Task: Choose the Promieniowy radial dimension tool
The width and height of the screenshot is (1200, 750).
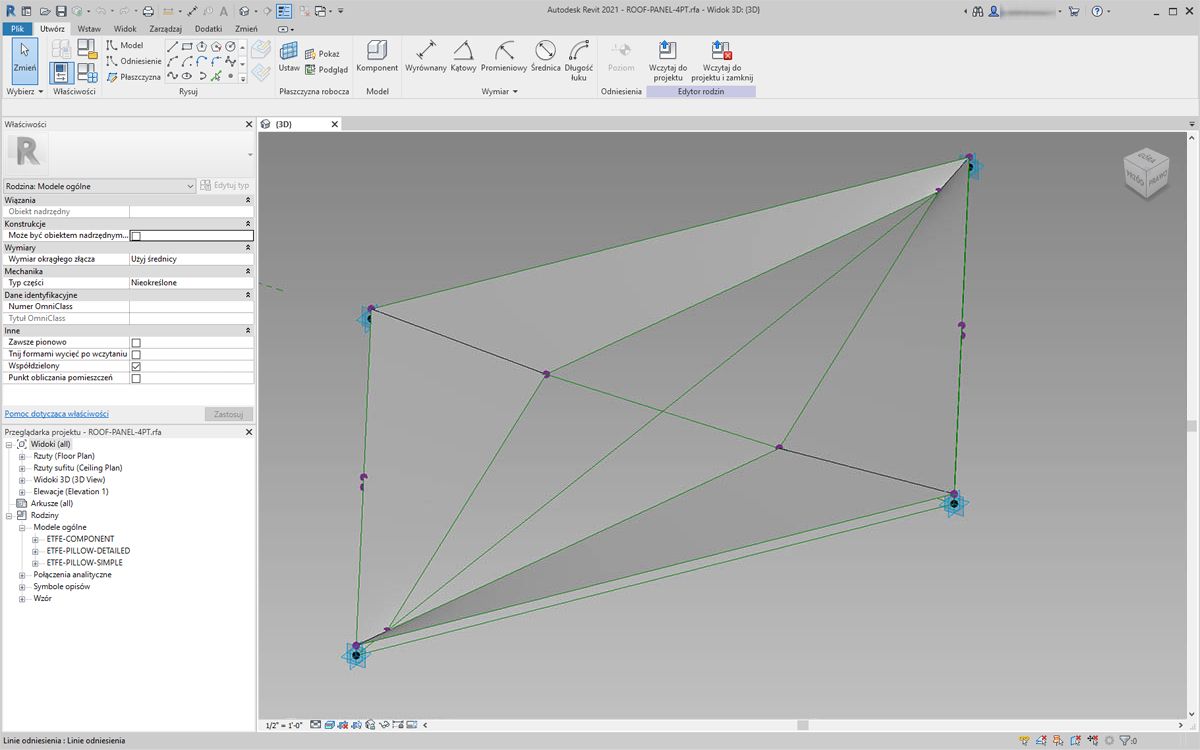Action: tap(504, 57)
